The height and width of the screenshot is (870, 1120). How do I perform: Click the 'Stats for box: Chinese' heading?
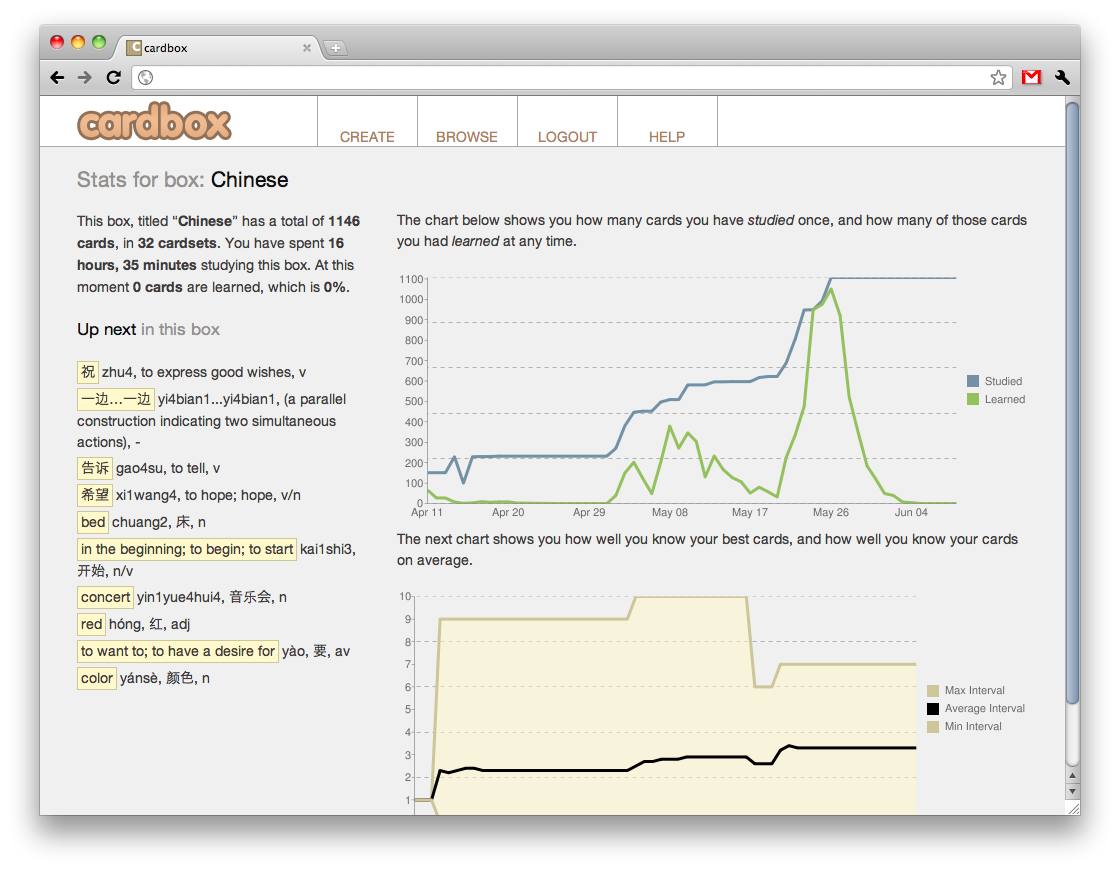click(x=183, y=179)
